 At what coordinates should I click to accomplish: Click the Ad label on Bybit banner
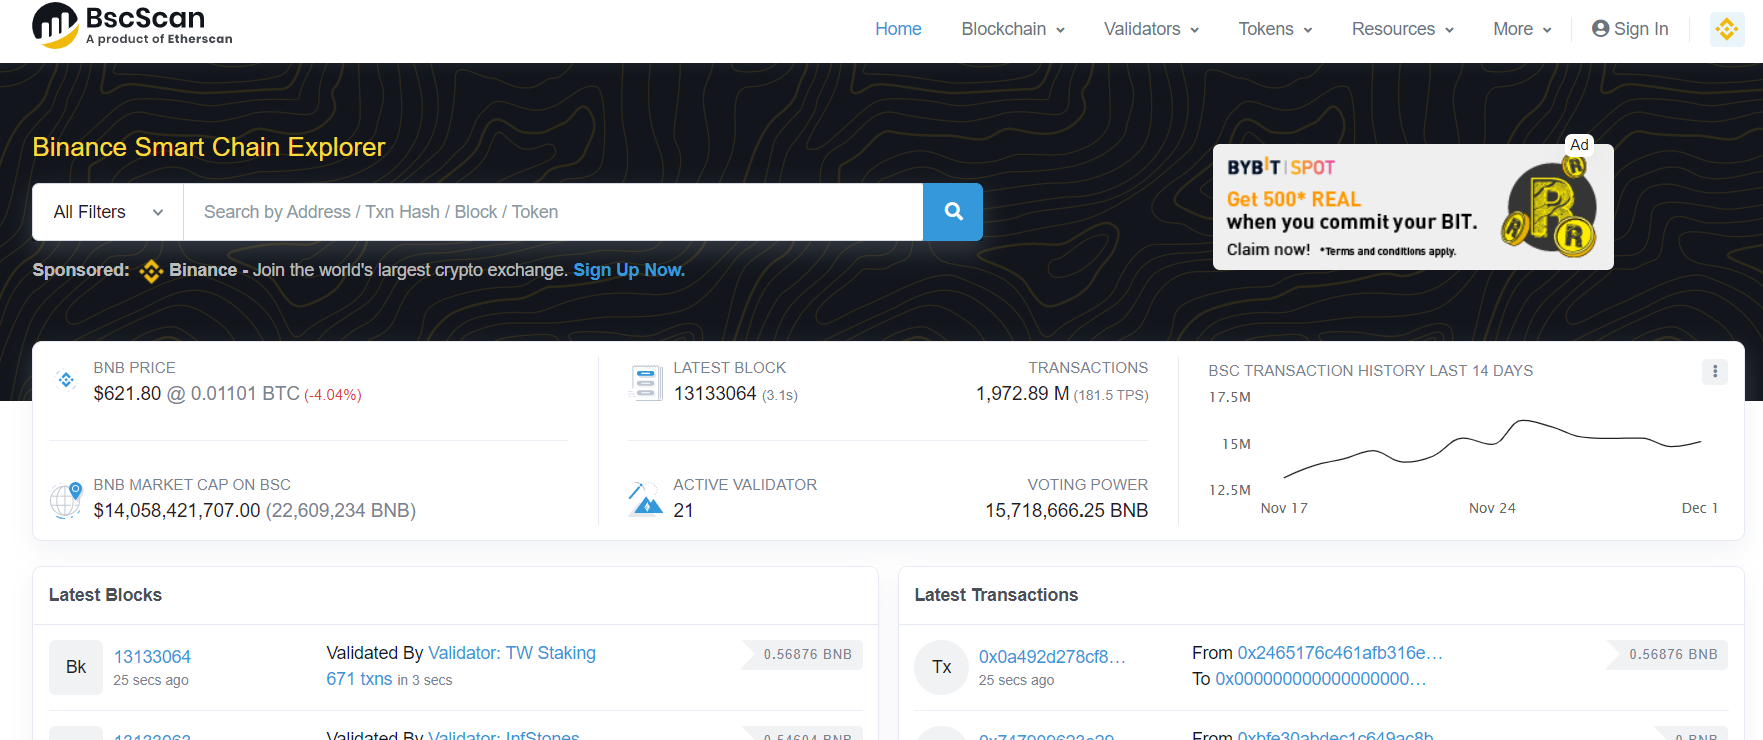point(1579,144)
